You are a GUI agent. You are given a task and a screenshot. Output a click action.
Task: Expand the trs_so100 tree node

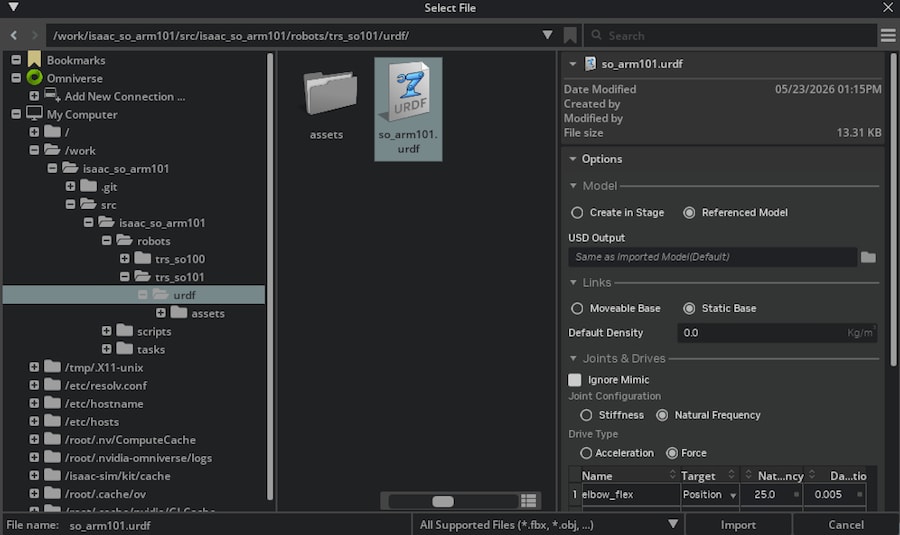(x=125, y=258)
